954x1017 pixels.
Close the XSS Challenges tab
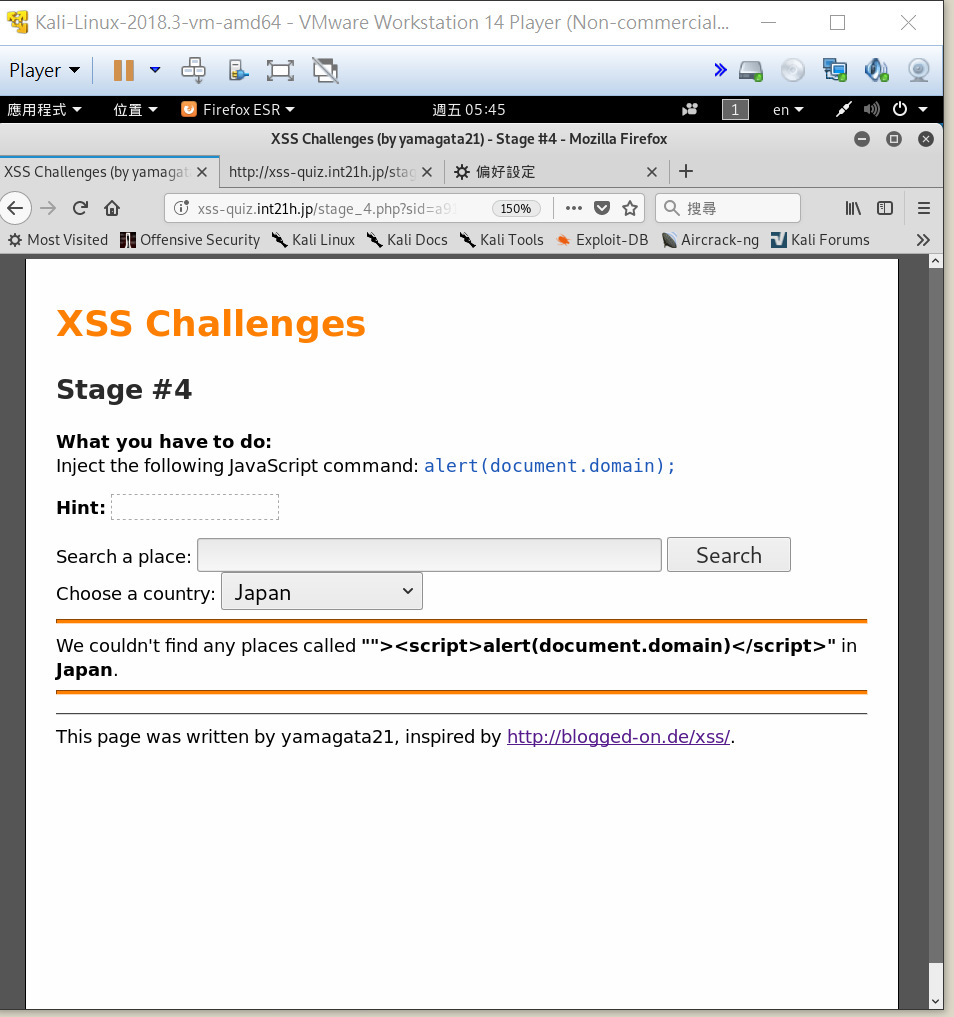pos(202,172)
